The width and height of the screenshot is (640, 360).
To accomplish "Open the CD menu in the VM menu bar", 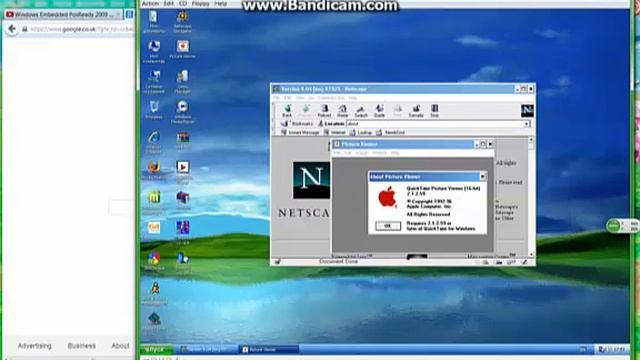I will (183, 3).
